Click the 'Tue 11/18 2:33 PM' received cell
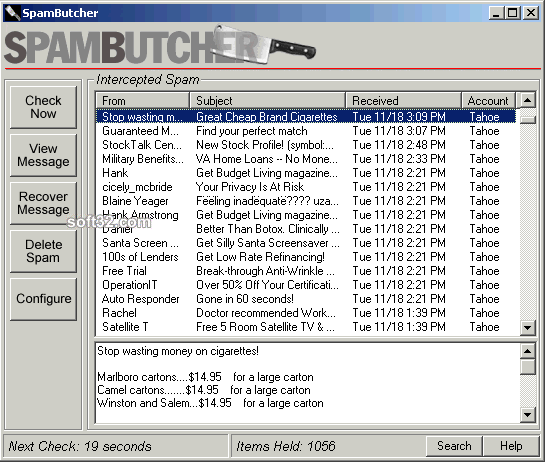The height and width of the screenshot is (462, 545). tap(399, 159)
